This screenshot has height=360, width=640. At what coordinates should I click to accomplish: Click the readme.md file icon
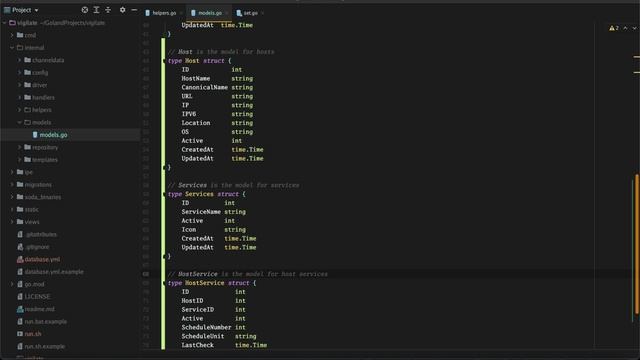(20, 309)
